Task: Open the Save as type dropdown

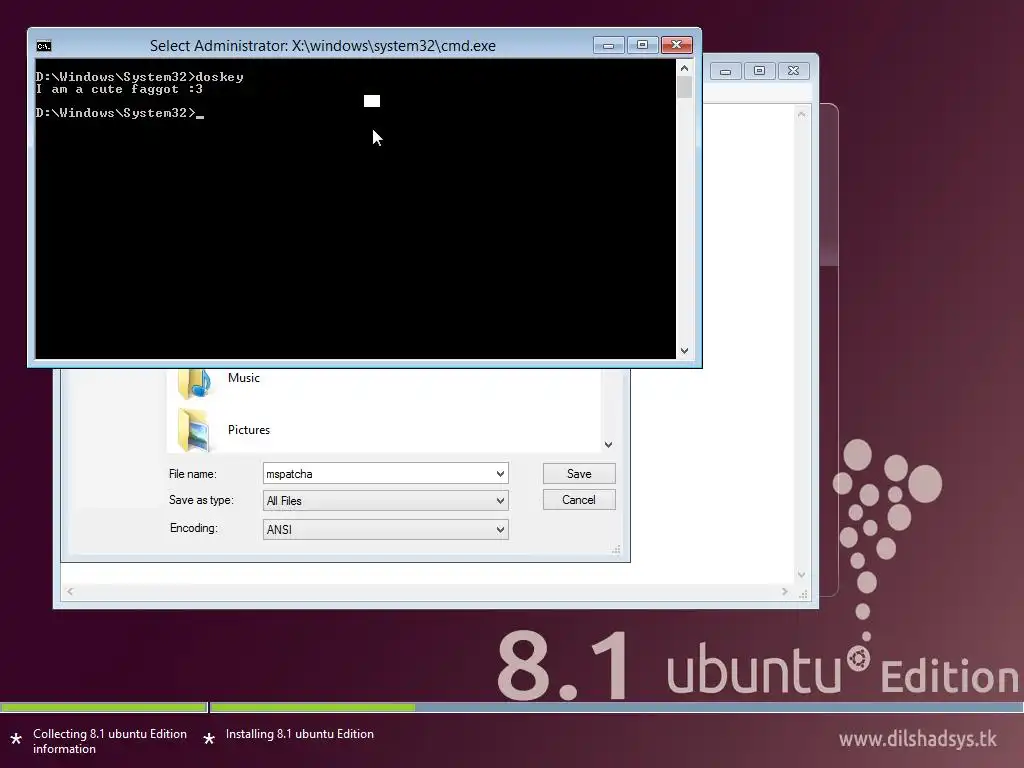Action: click(x=385, y=501)
